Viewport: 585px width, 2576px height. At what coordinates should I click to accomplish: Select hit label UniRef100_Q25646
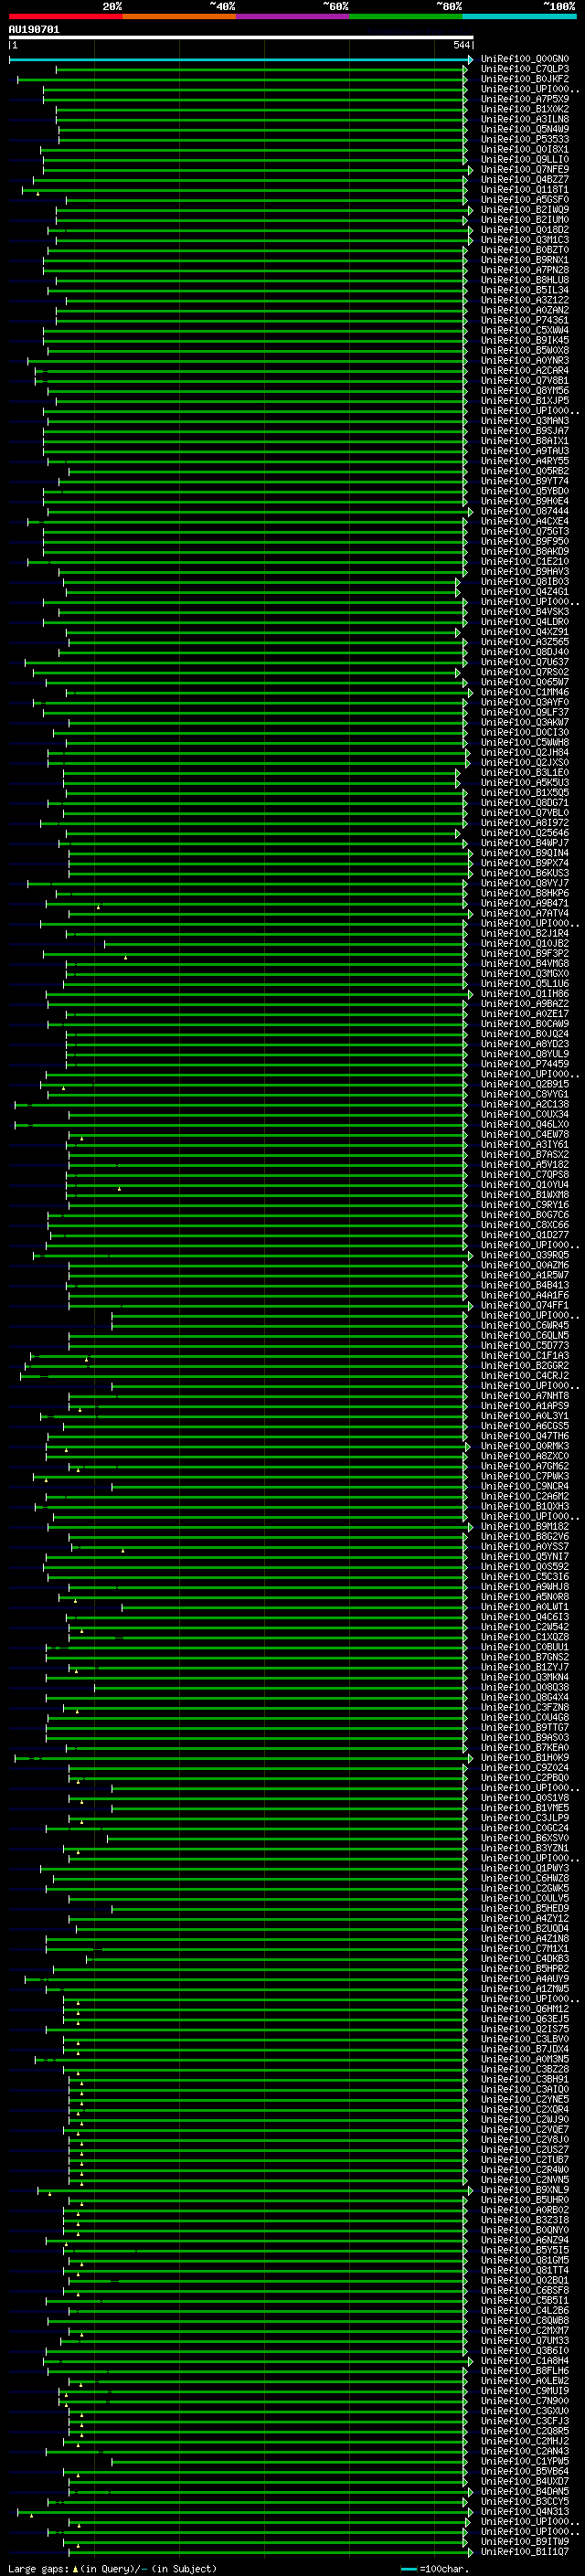525,834
